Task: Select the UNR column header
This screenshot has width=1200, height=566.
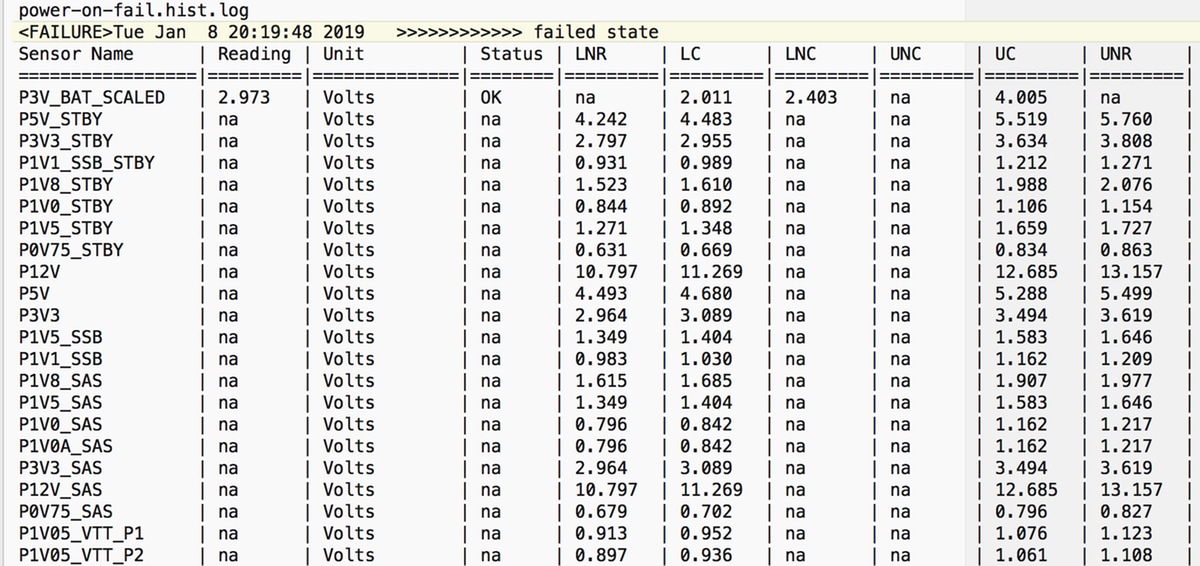Action: 1115,53
